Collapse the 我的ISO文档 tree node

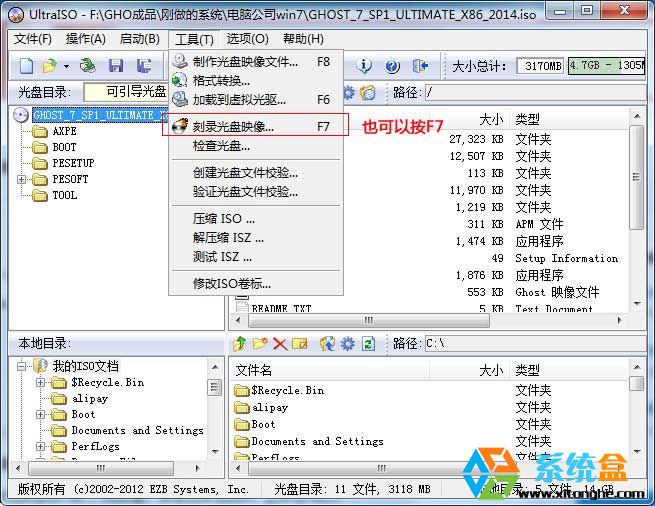[22, 366]
